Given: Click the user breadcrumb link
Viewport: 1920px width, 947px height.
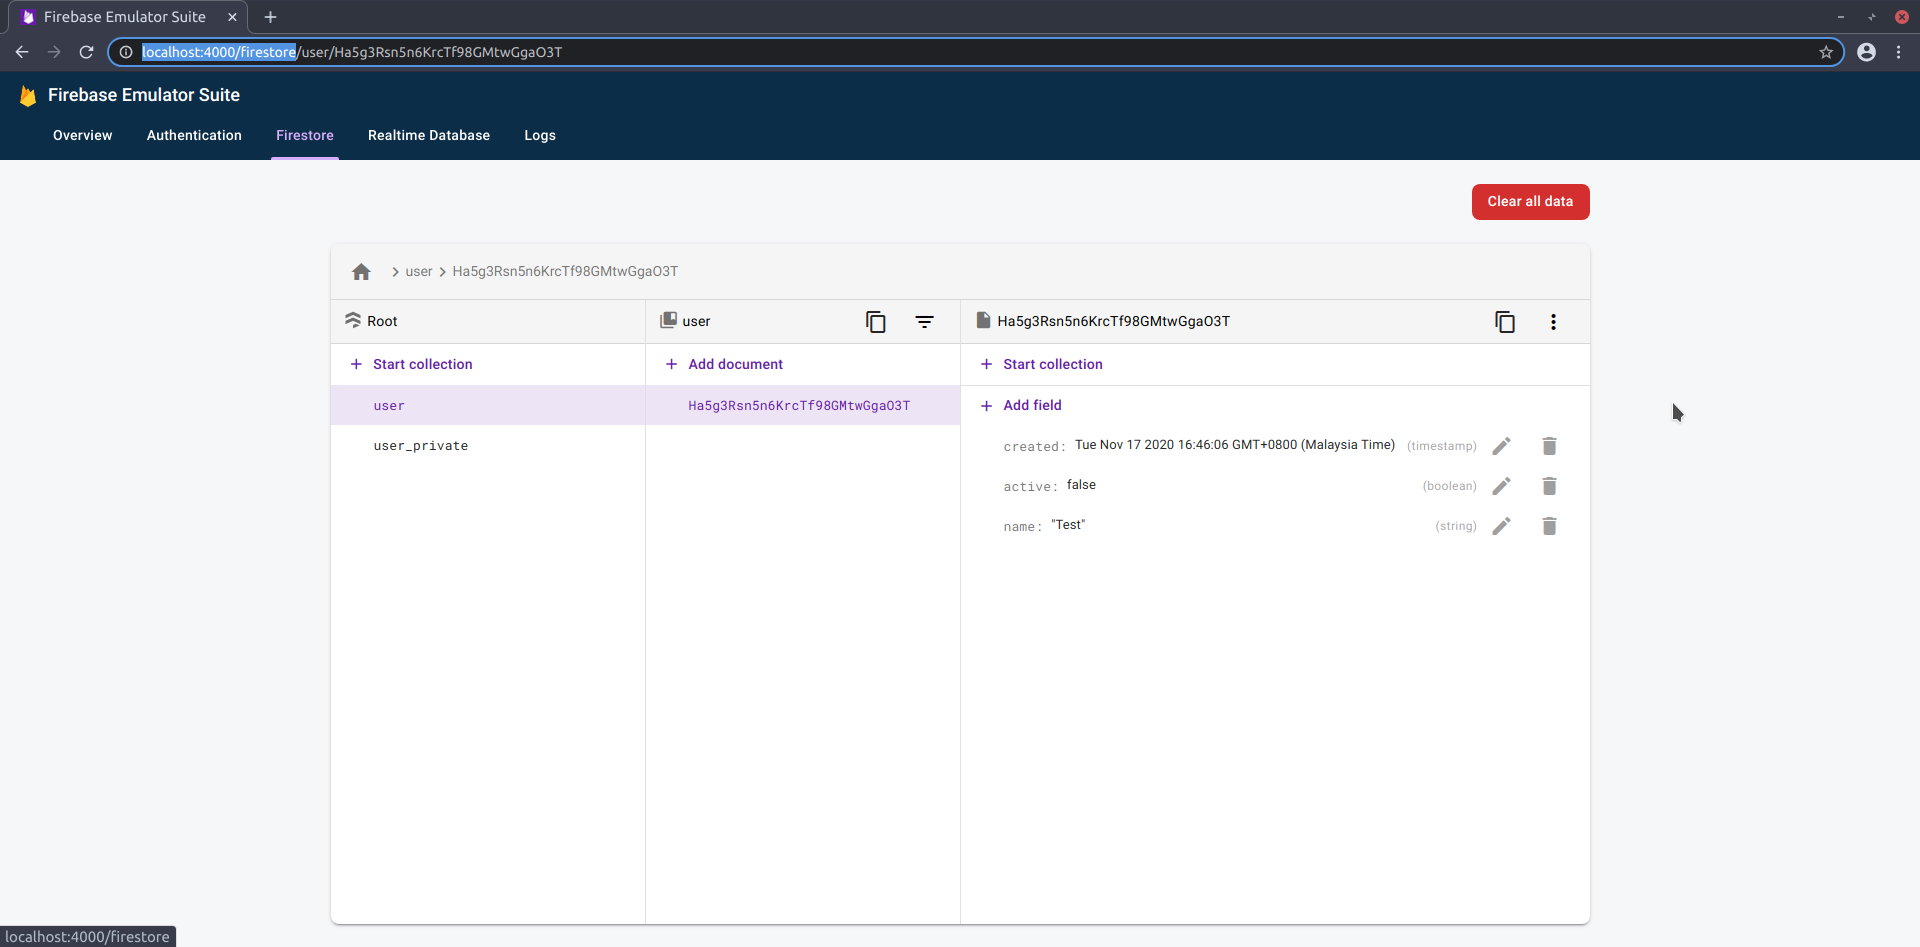Looking at the screenshot, I should pos(419,272).
